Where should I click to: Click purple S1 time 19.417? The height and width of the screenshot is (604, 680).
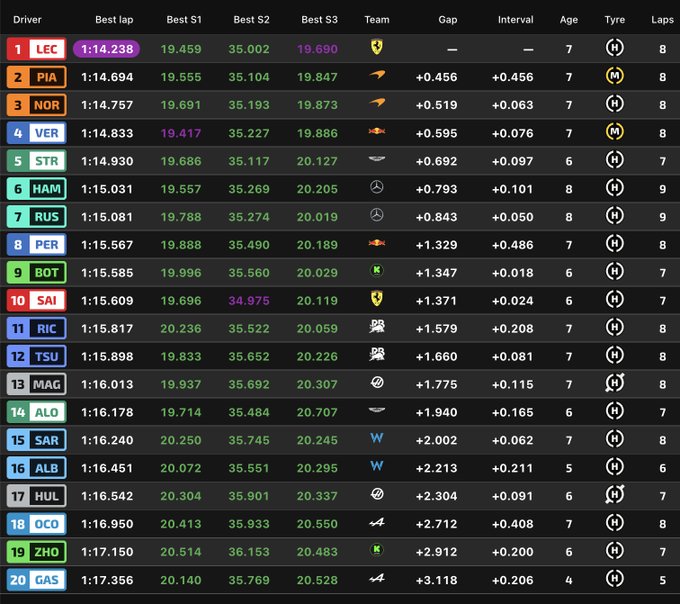(x=181, y=133)
